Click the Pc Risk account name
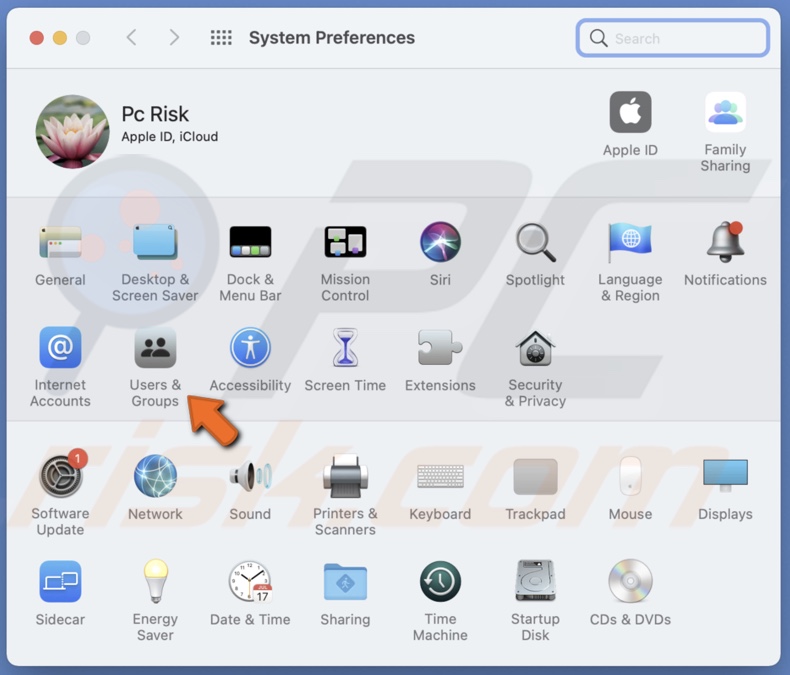 [x=155, y=114]
